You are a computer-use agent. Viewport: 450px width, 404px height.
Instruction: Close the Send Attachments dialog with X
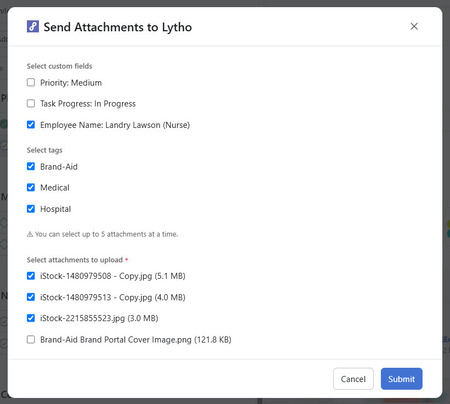(x=414, y=26)
